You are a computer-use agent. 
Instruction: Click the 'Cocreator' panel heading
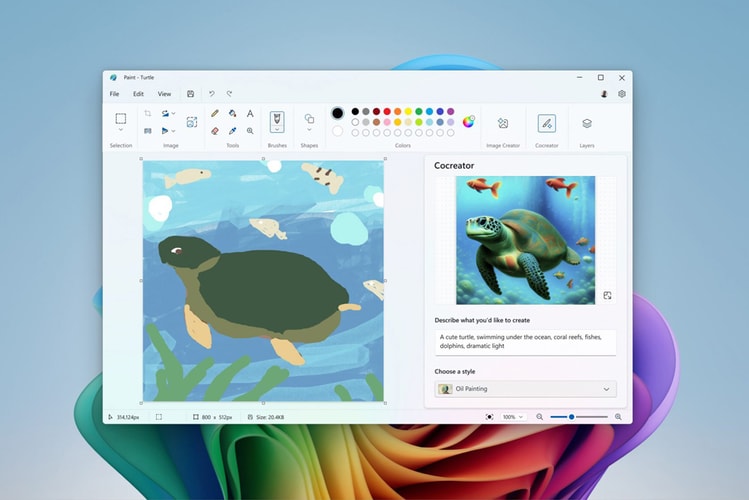[454, 165]
